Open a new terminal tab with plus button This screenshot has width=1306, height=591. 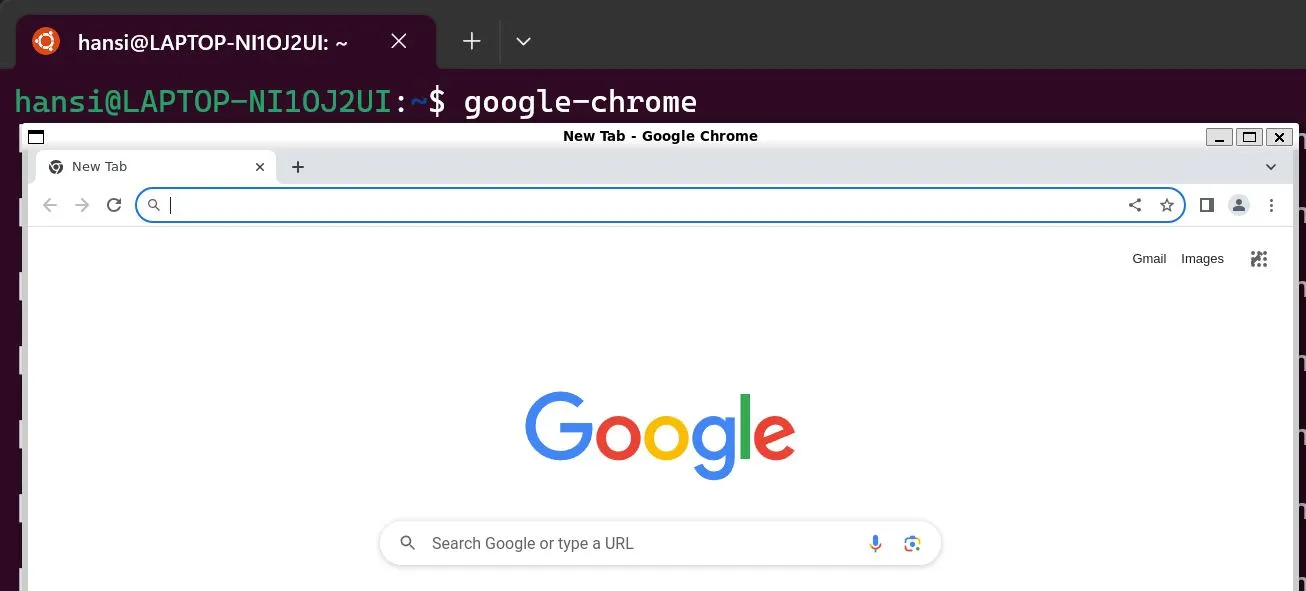pos(471,41)
